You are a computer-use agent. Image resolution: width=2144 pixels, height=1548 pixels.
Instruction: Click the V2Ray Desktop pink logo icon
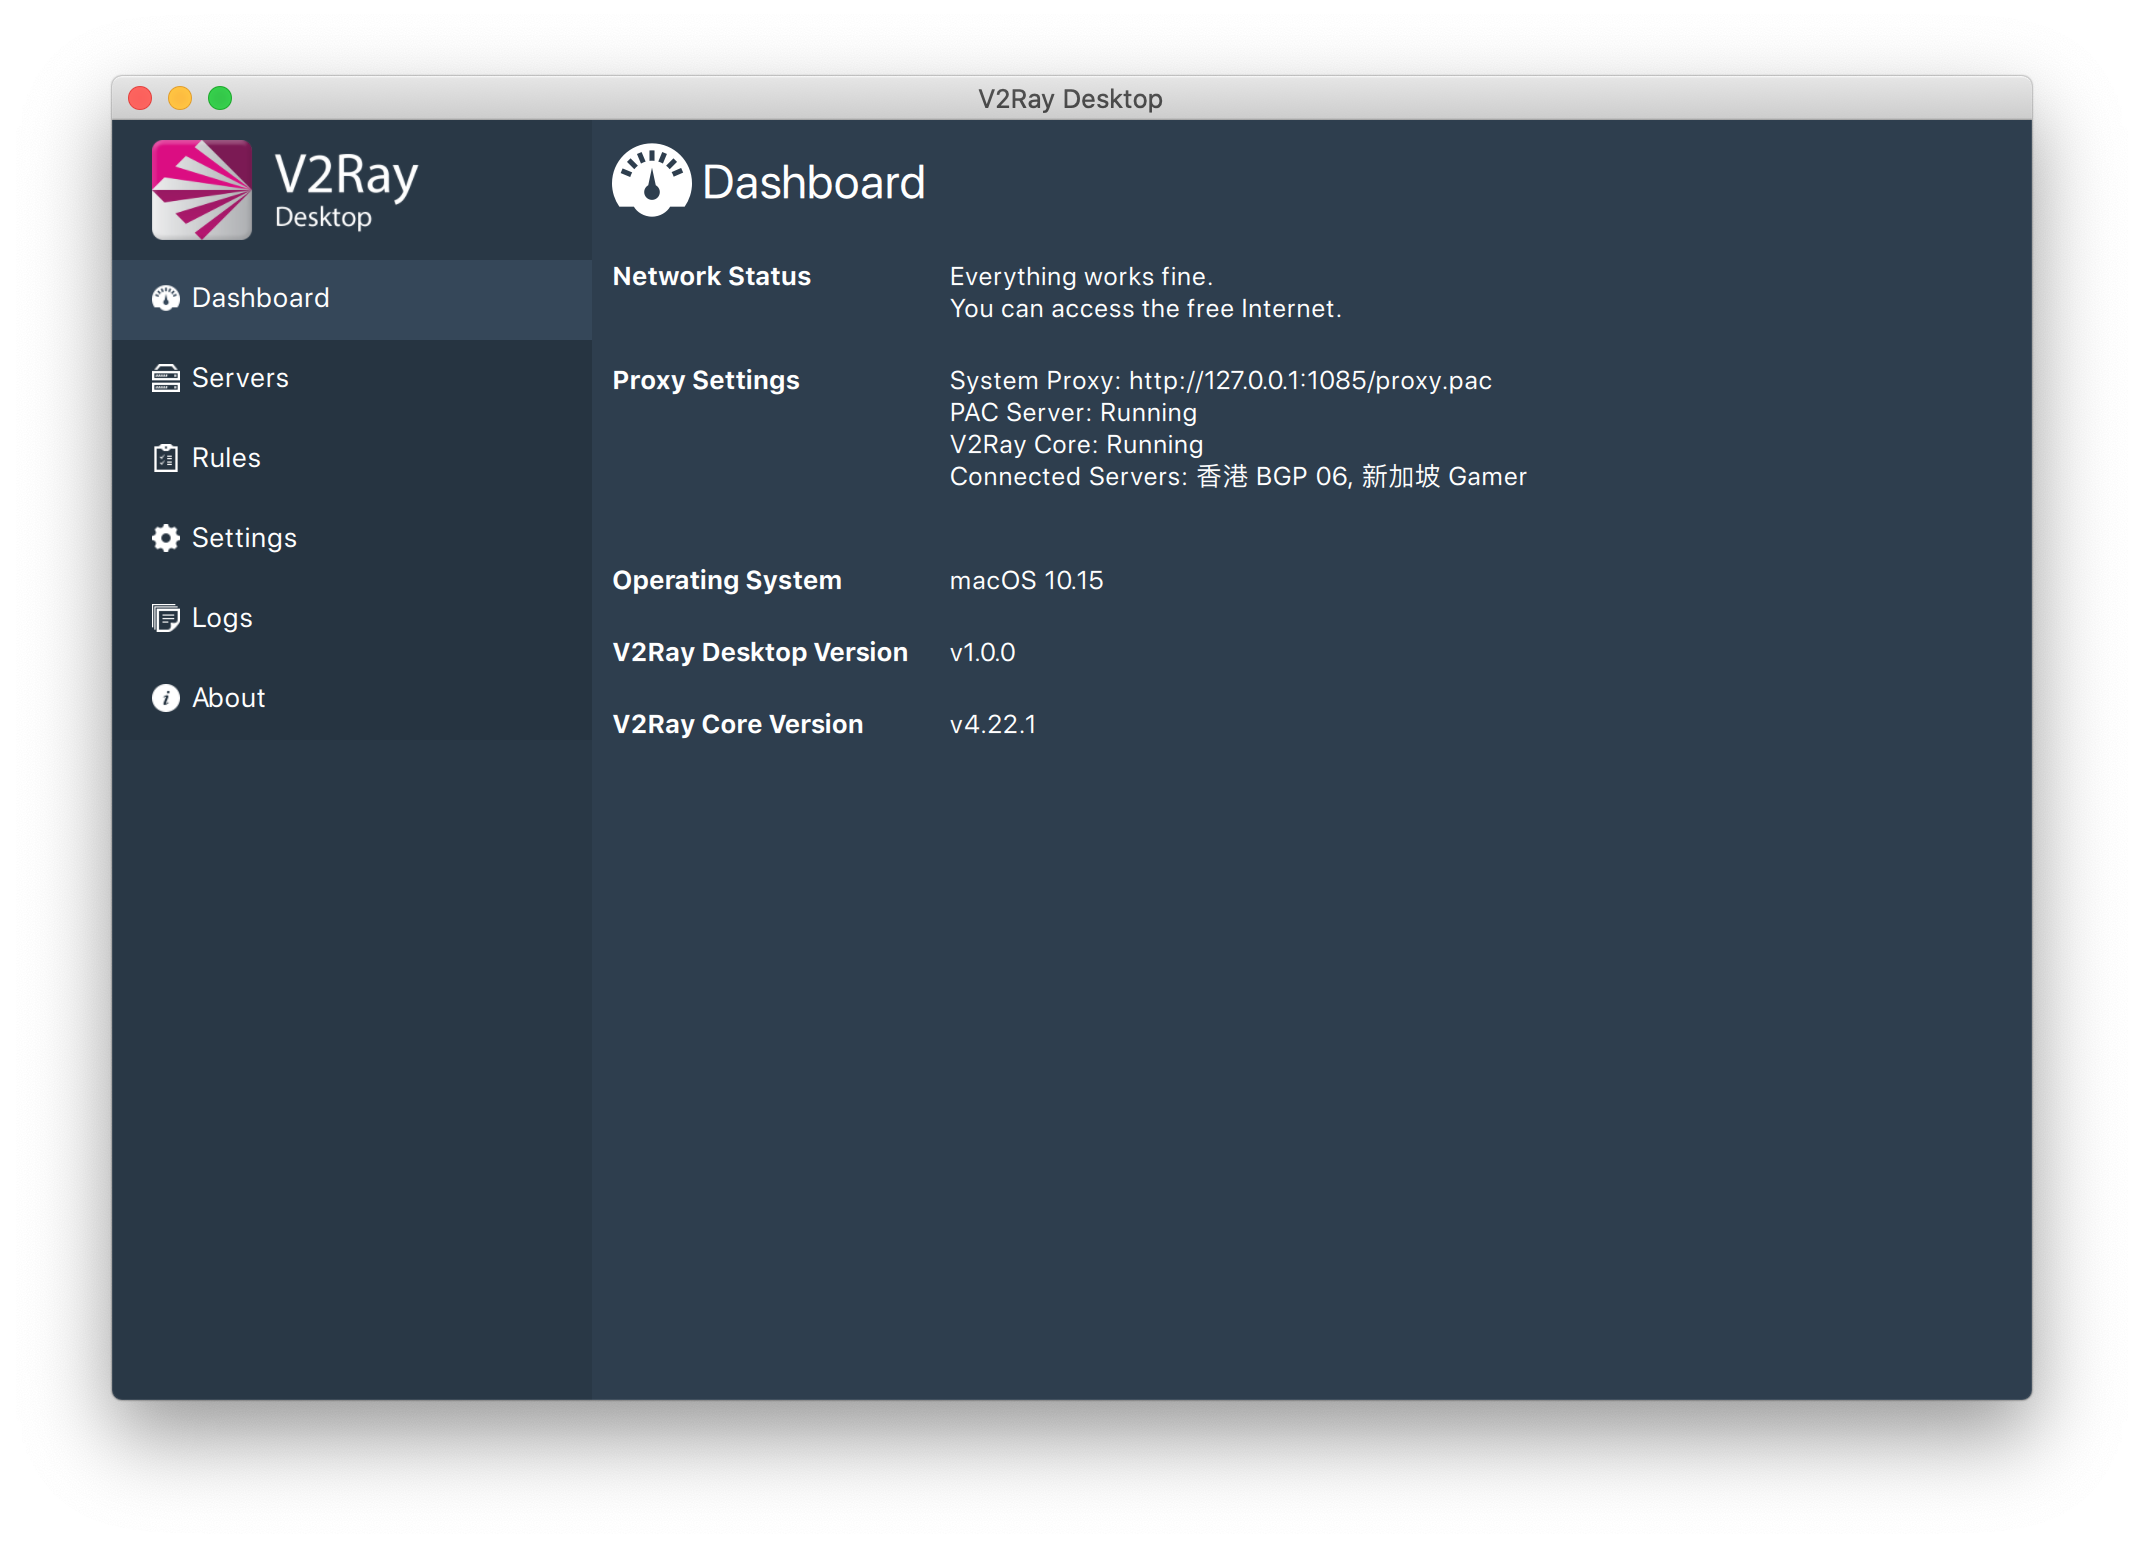(201, 189)
